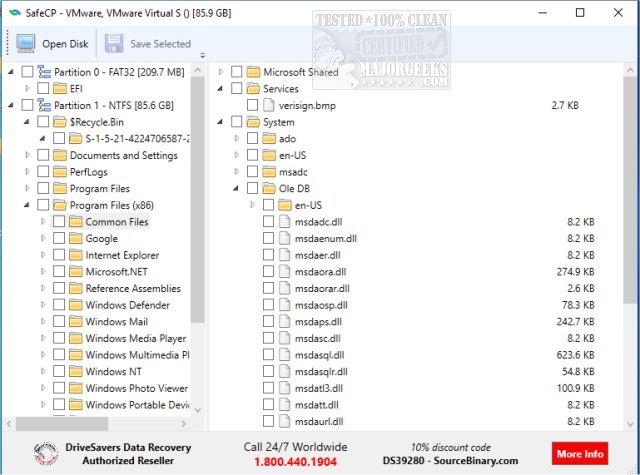Click the verisign.bmp file icon

click(269, 105)
